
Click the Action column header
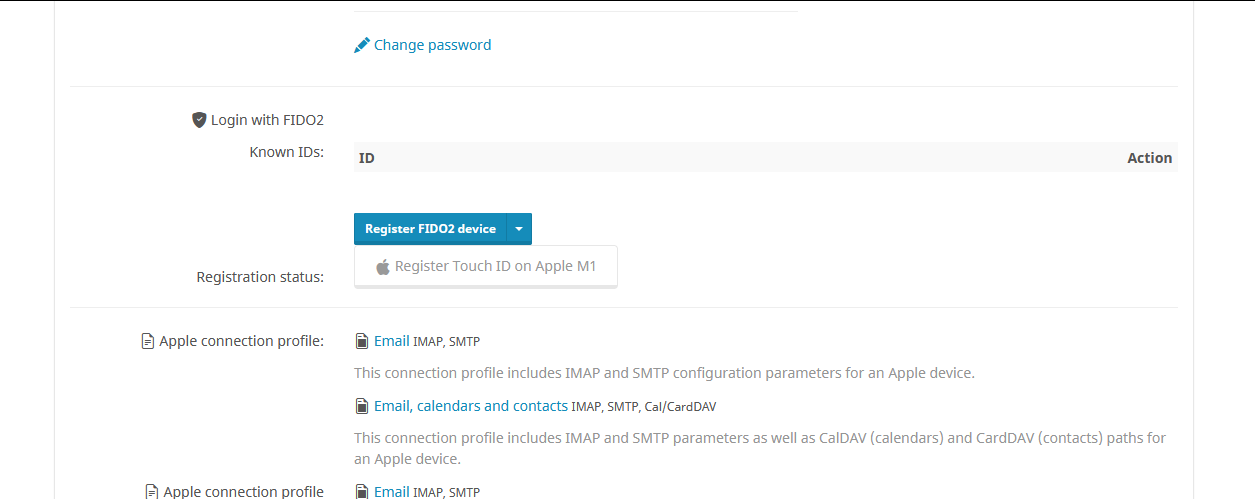pyautogui.click(x=1150, y=158)
